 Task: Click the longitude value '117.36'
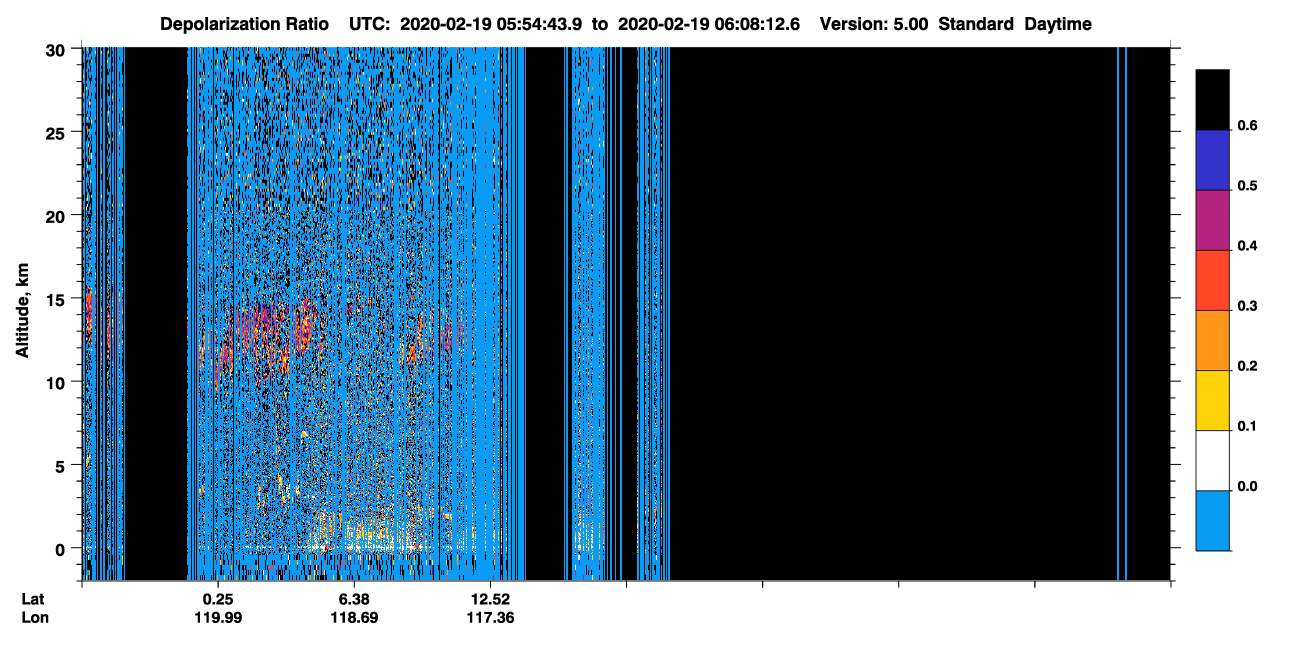[x=490, y=617]
